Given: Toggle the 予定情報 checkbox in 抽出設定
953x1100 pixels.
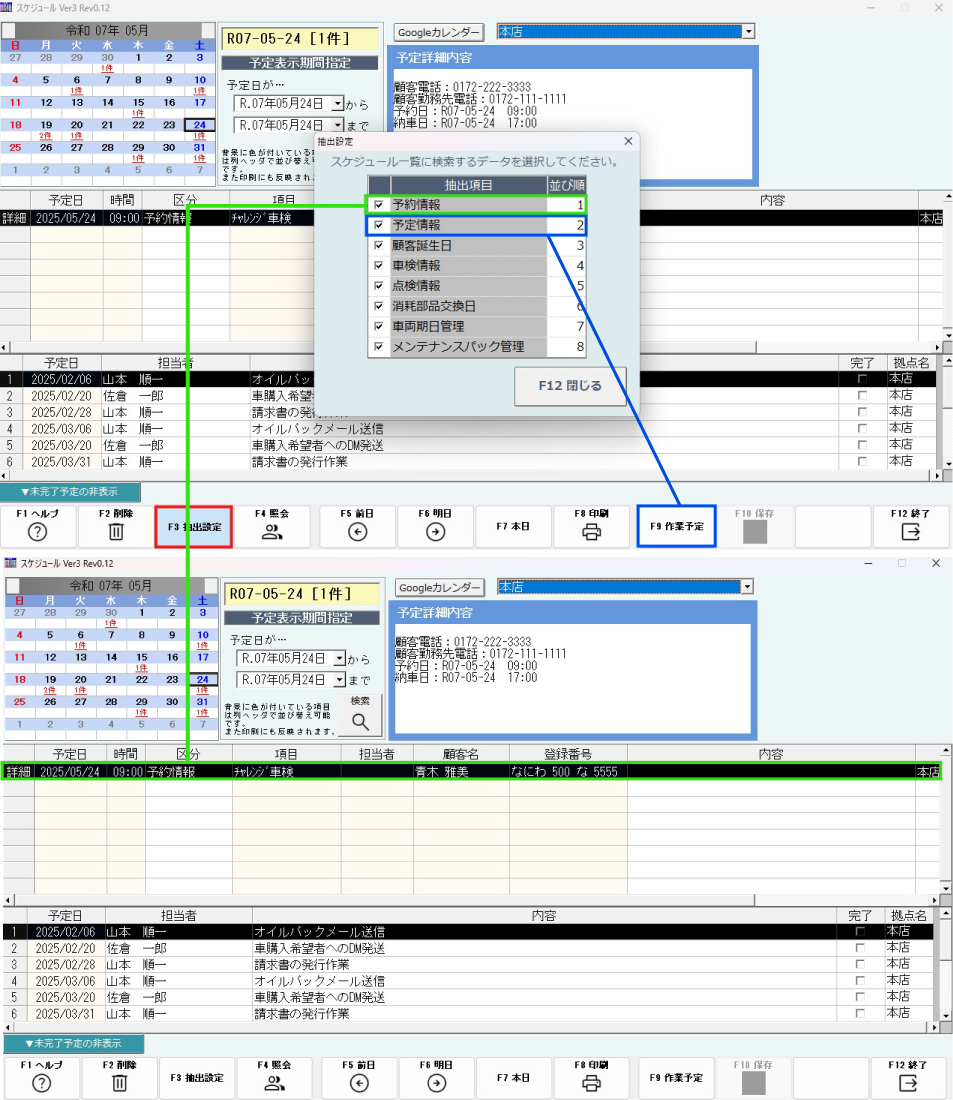Looking at the screenshot, I should pyautogui.click(x=379, y=225).
